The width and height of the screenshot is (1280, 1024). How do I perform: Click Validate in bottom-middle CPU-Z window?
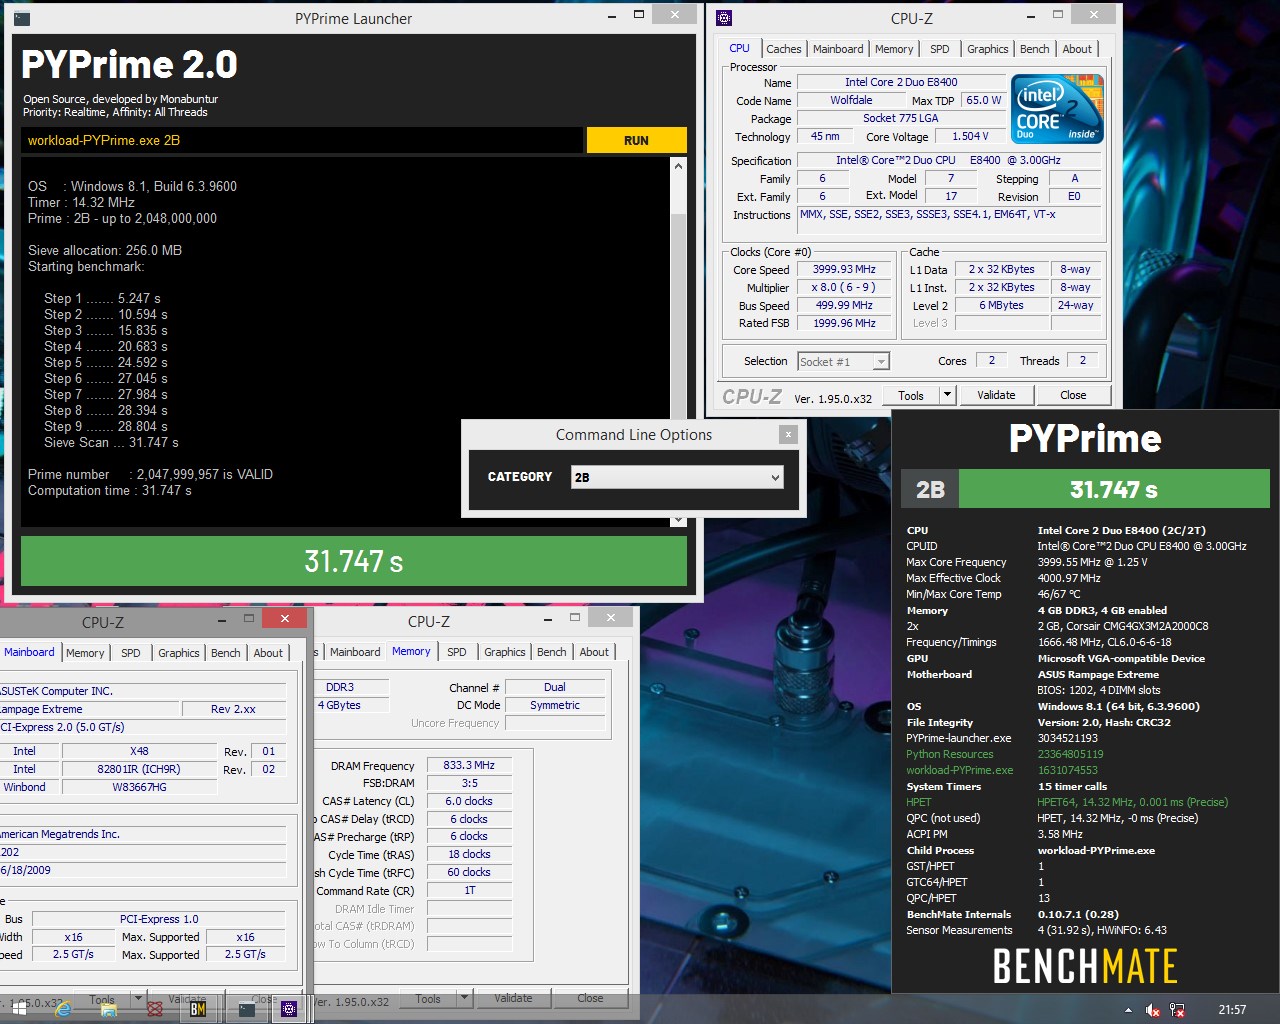tap(513, 998)
